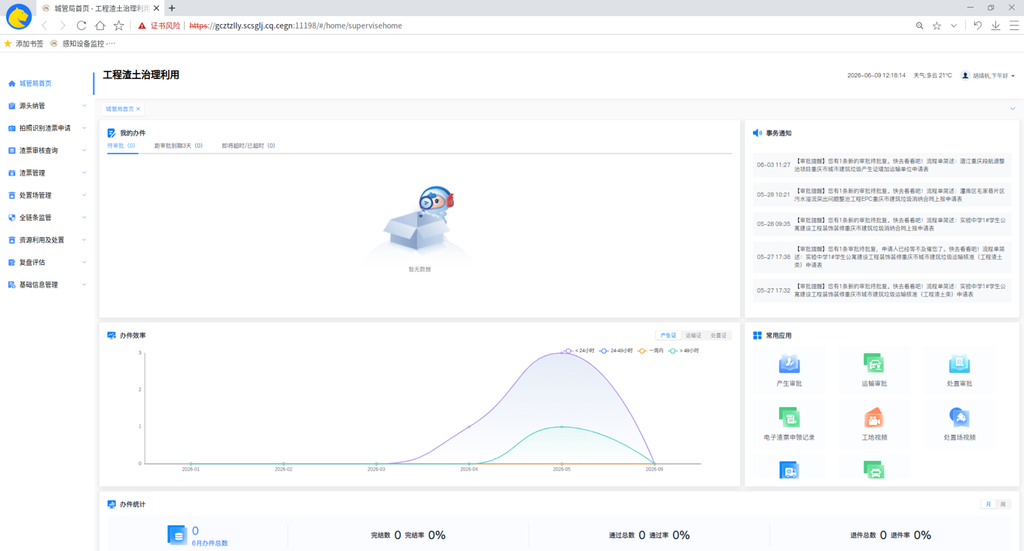Toggle the <24小时 legend series
This screenshot has height=551, width=1024.
click(579, 351)
